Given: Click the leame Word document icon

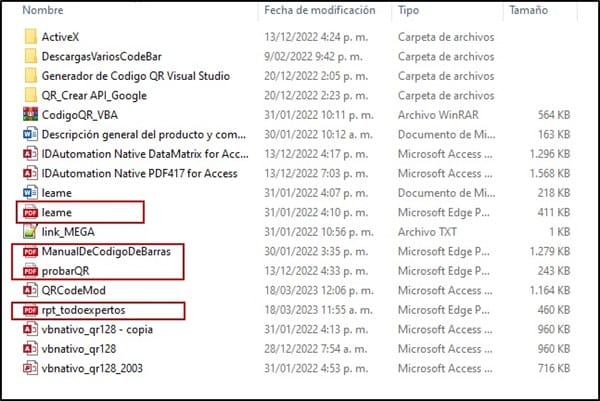Looking at the screenshot, I should pyautogui.click(x=29, y=192).
